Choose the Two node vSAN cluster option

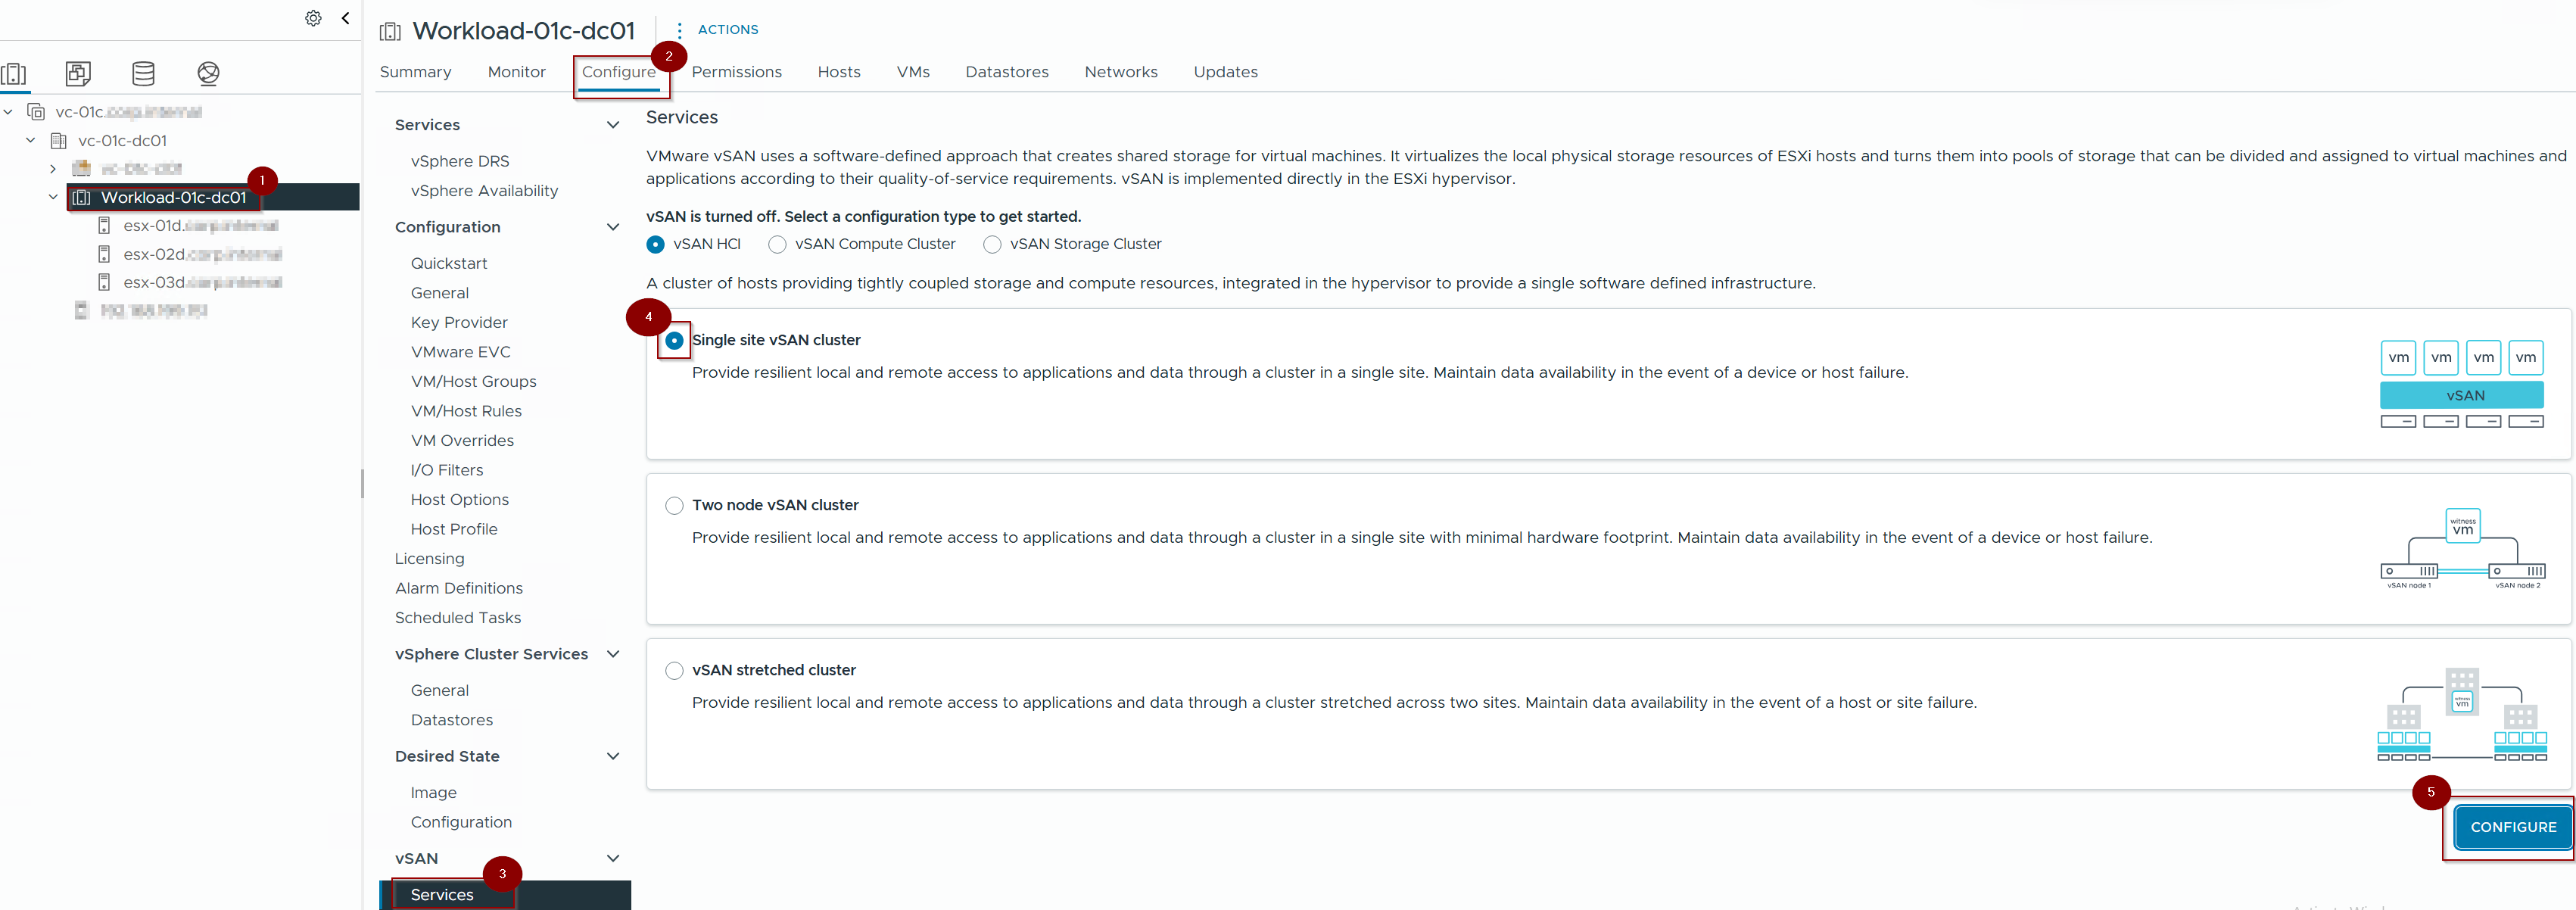(675, 505)
